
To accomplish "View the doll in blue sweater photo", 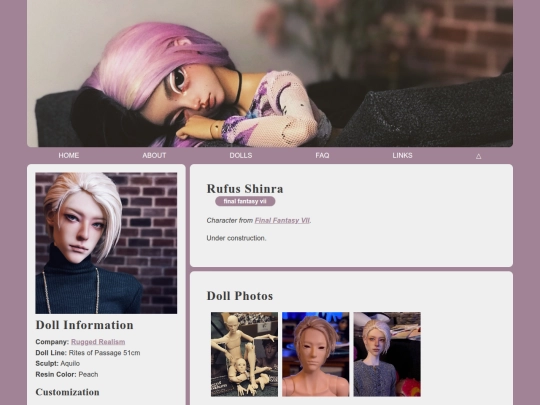I will 387,354.
